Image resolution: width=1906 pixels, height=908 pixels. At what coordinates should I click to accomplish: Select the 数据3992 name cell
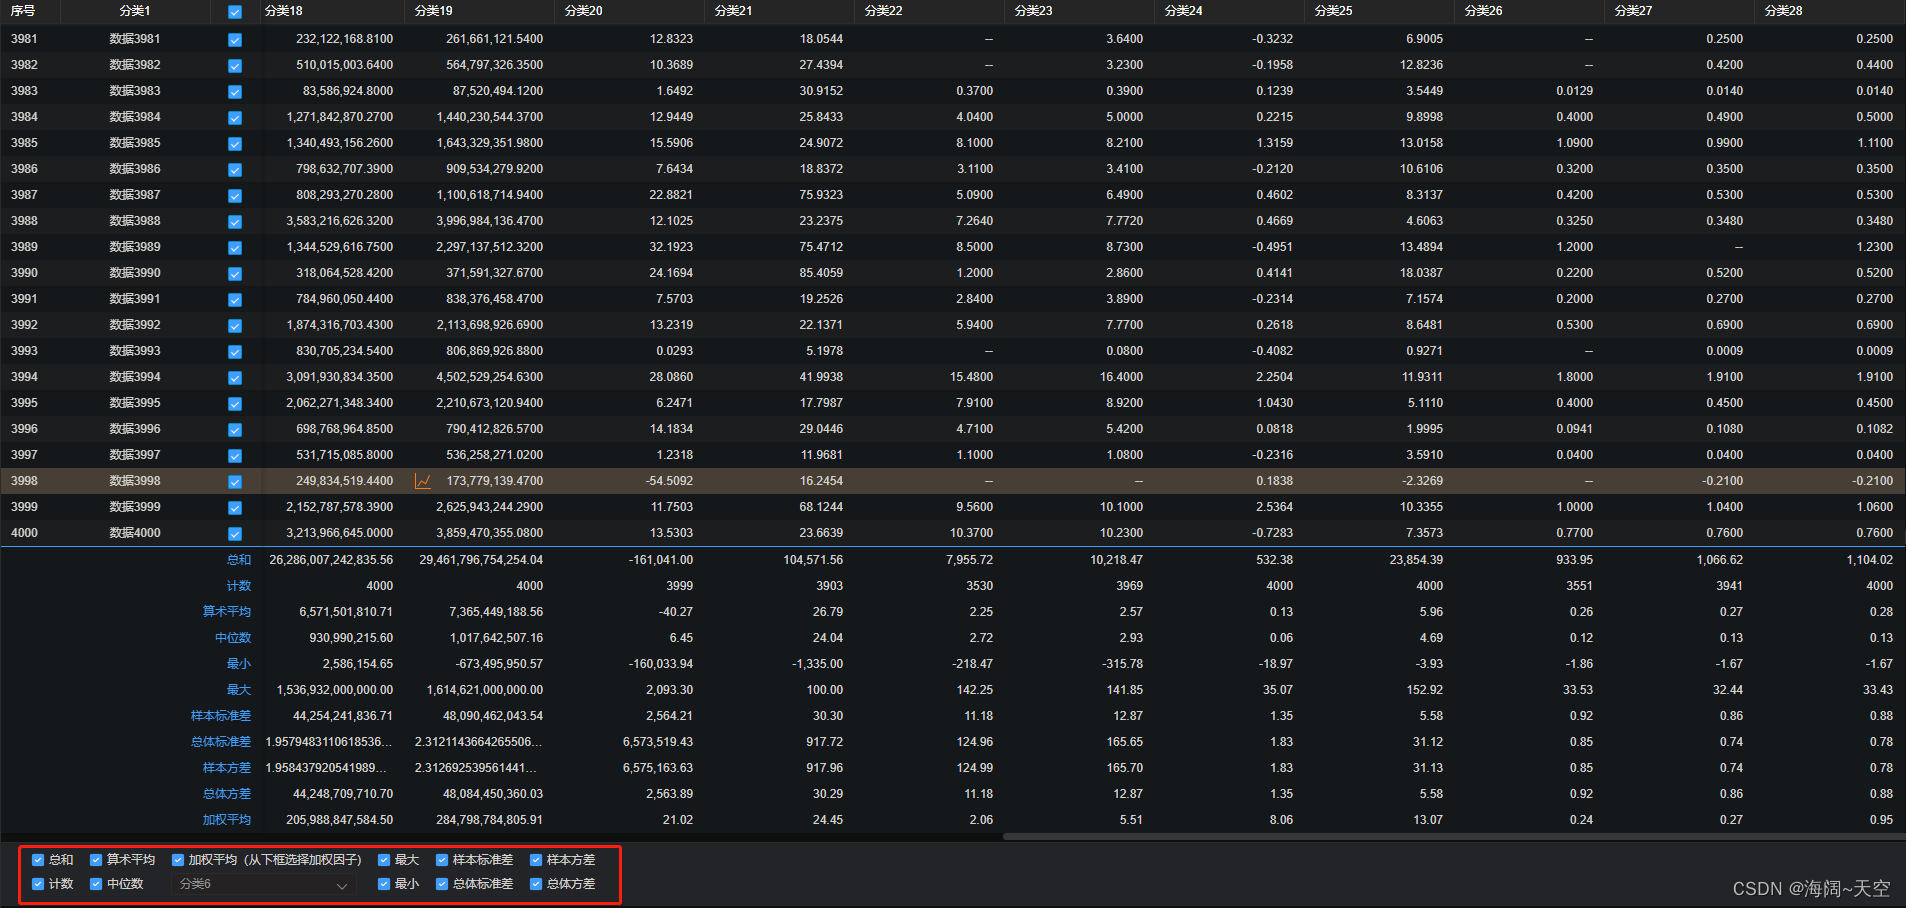[x=135, y=325]
